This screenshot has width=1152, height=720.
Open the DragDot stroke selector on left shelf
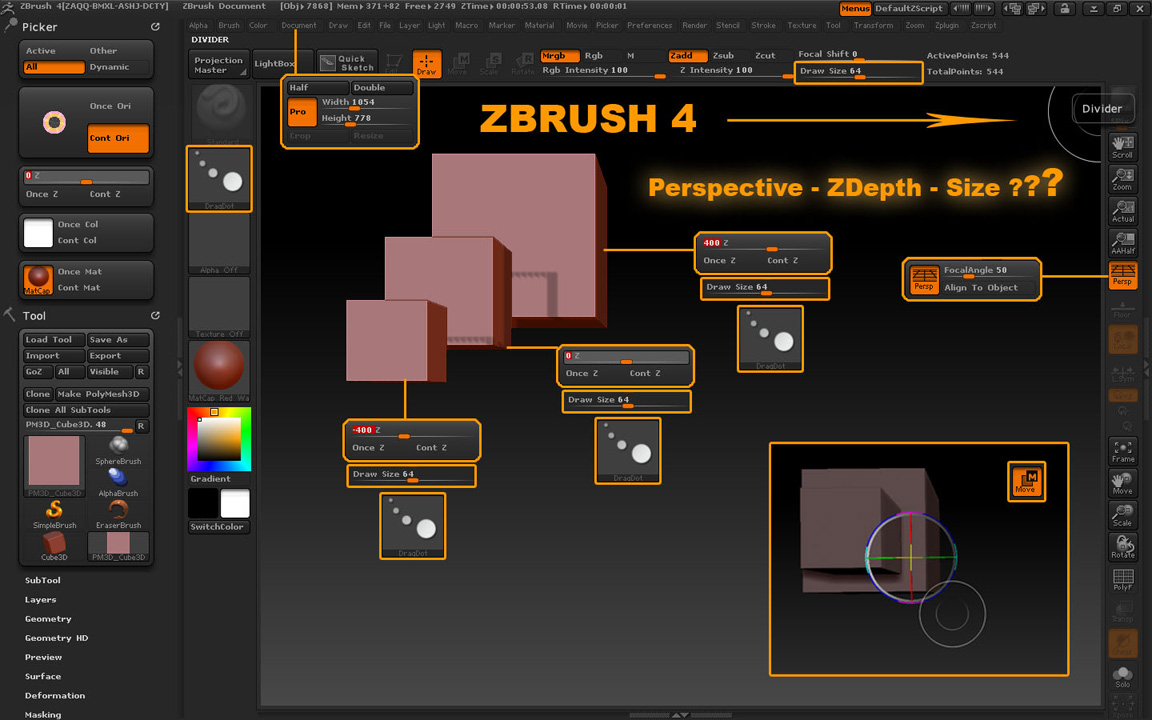coord(219,179)
